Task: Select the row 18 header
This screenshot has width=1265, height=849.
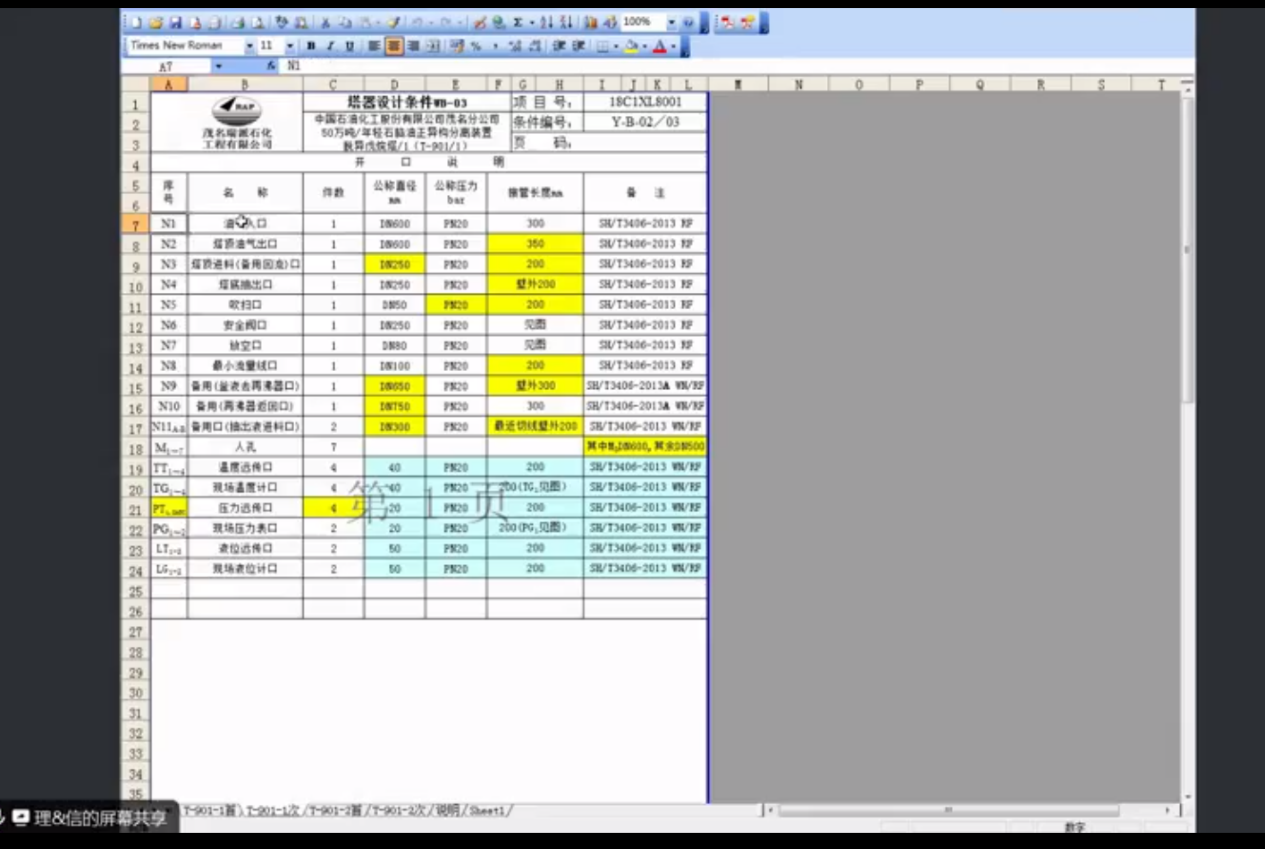Action: [x=135, y=447]
